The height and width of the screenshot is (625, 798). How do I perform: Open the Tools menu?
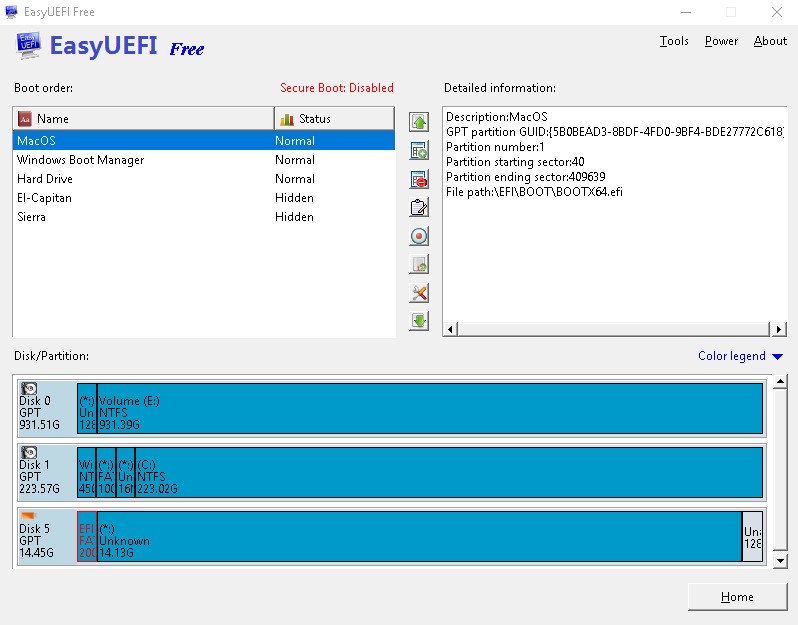[674, 41]
